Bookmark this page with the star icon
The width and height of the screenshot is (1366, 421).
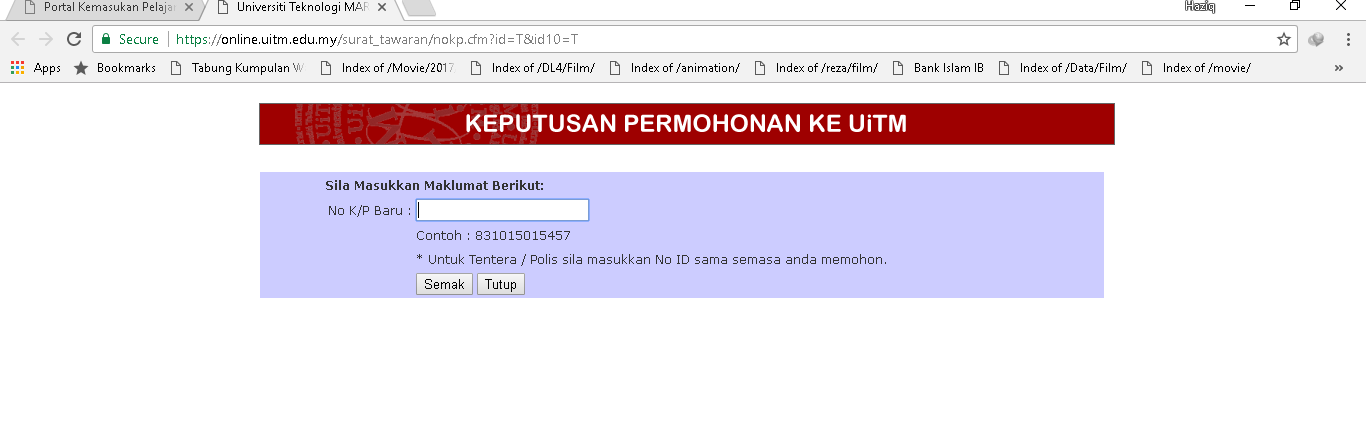pos(1284,39)
